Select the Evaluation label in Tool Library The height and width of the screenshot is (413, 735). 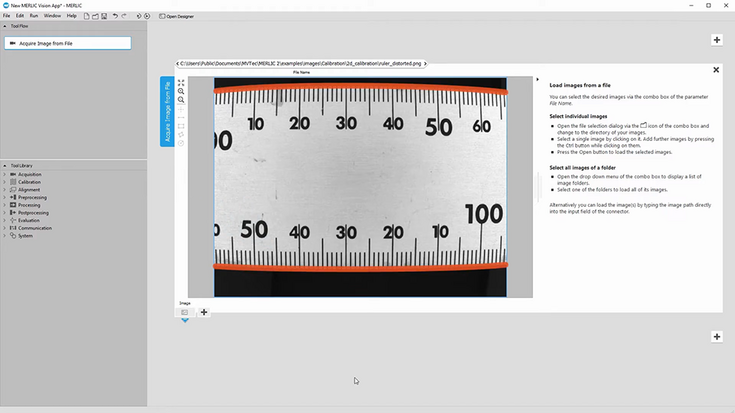click(29, 220)
